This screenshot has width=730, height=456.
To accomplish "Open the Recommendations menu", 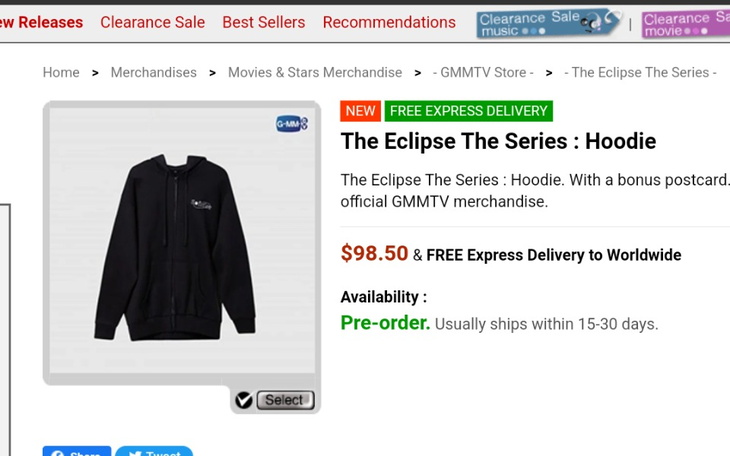I will [x=389, y=22].
